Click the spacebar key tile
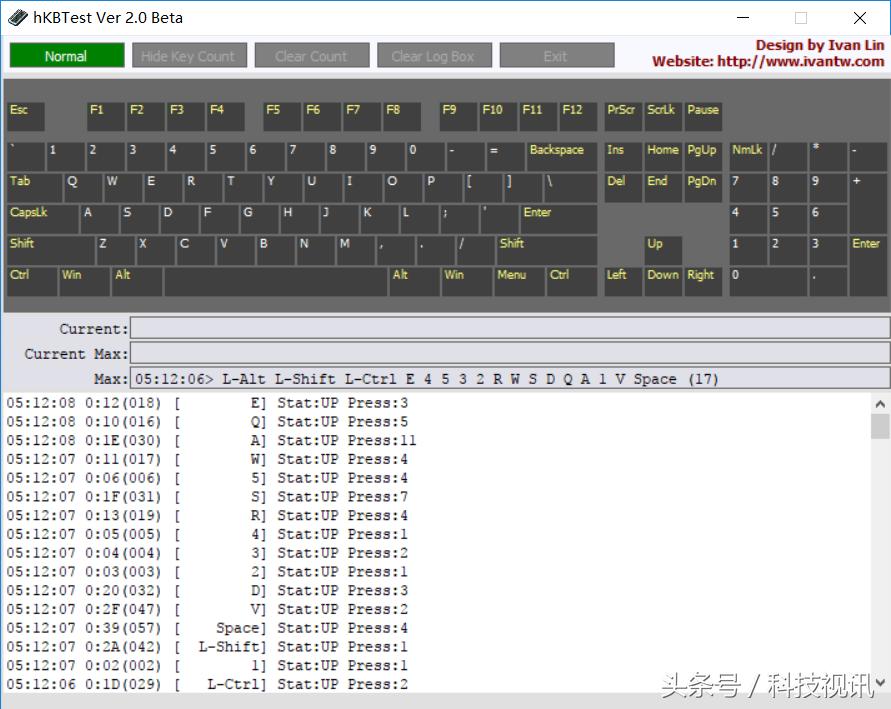 (276, 282)
